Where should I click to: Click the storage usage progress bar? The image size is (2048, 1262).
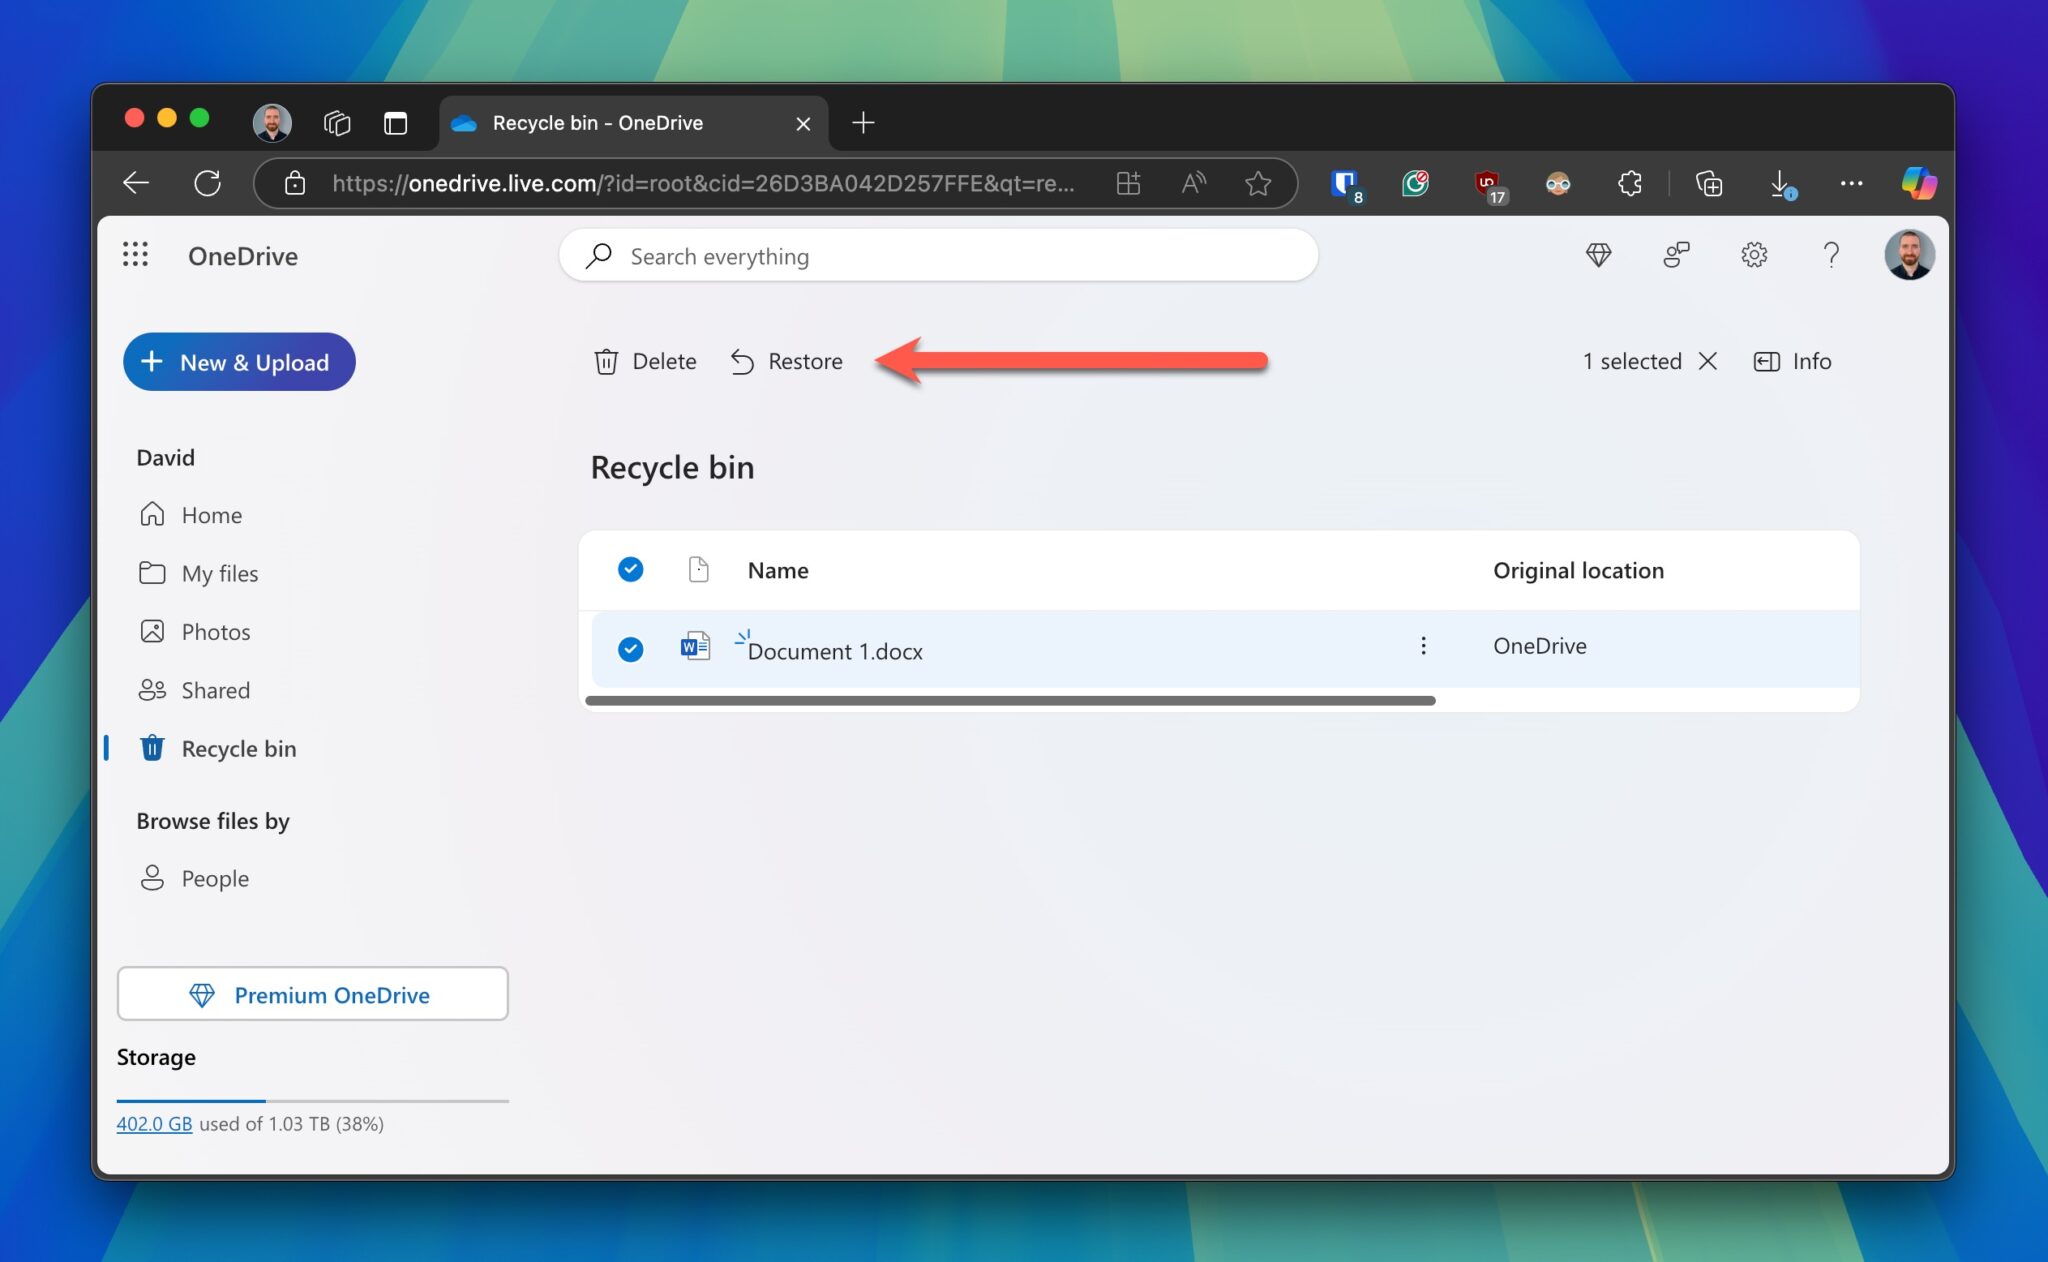tap(312, 1100)
